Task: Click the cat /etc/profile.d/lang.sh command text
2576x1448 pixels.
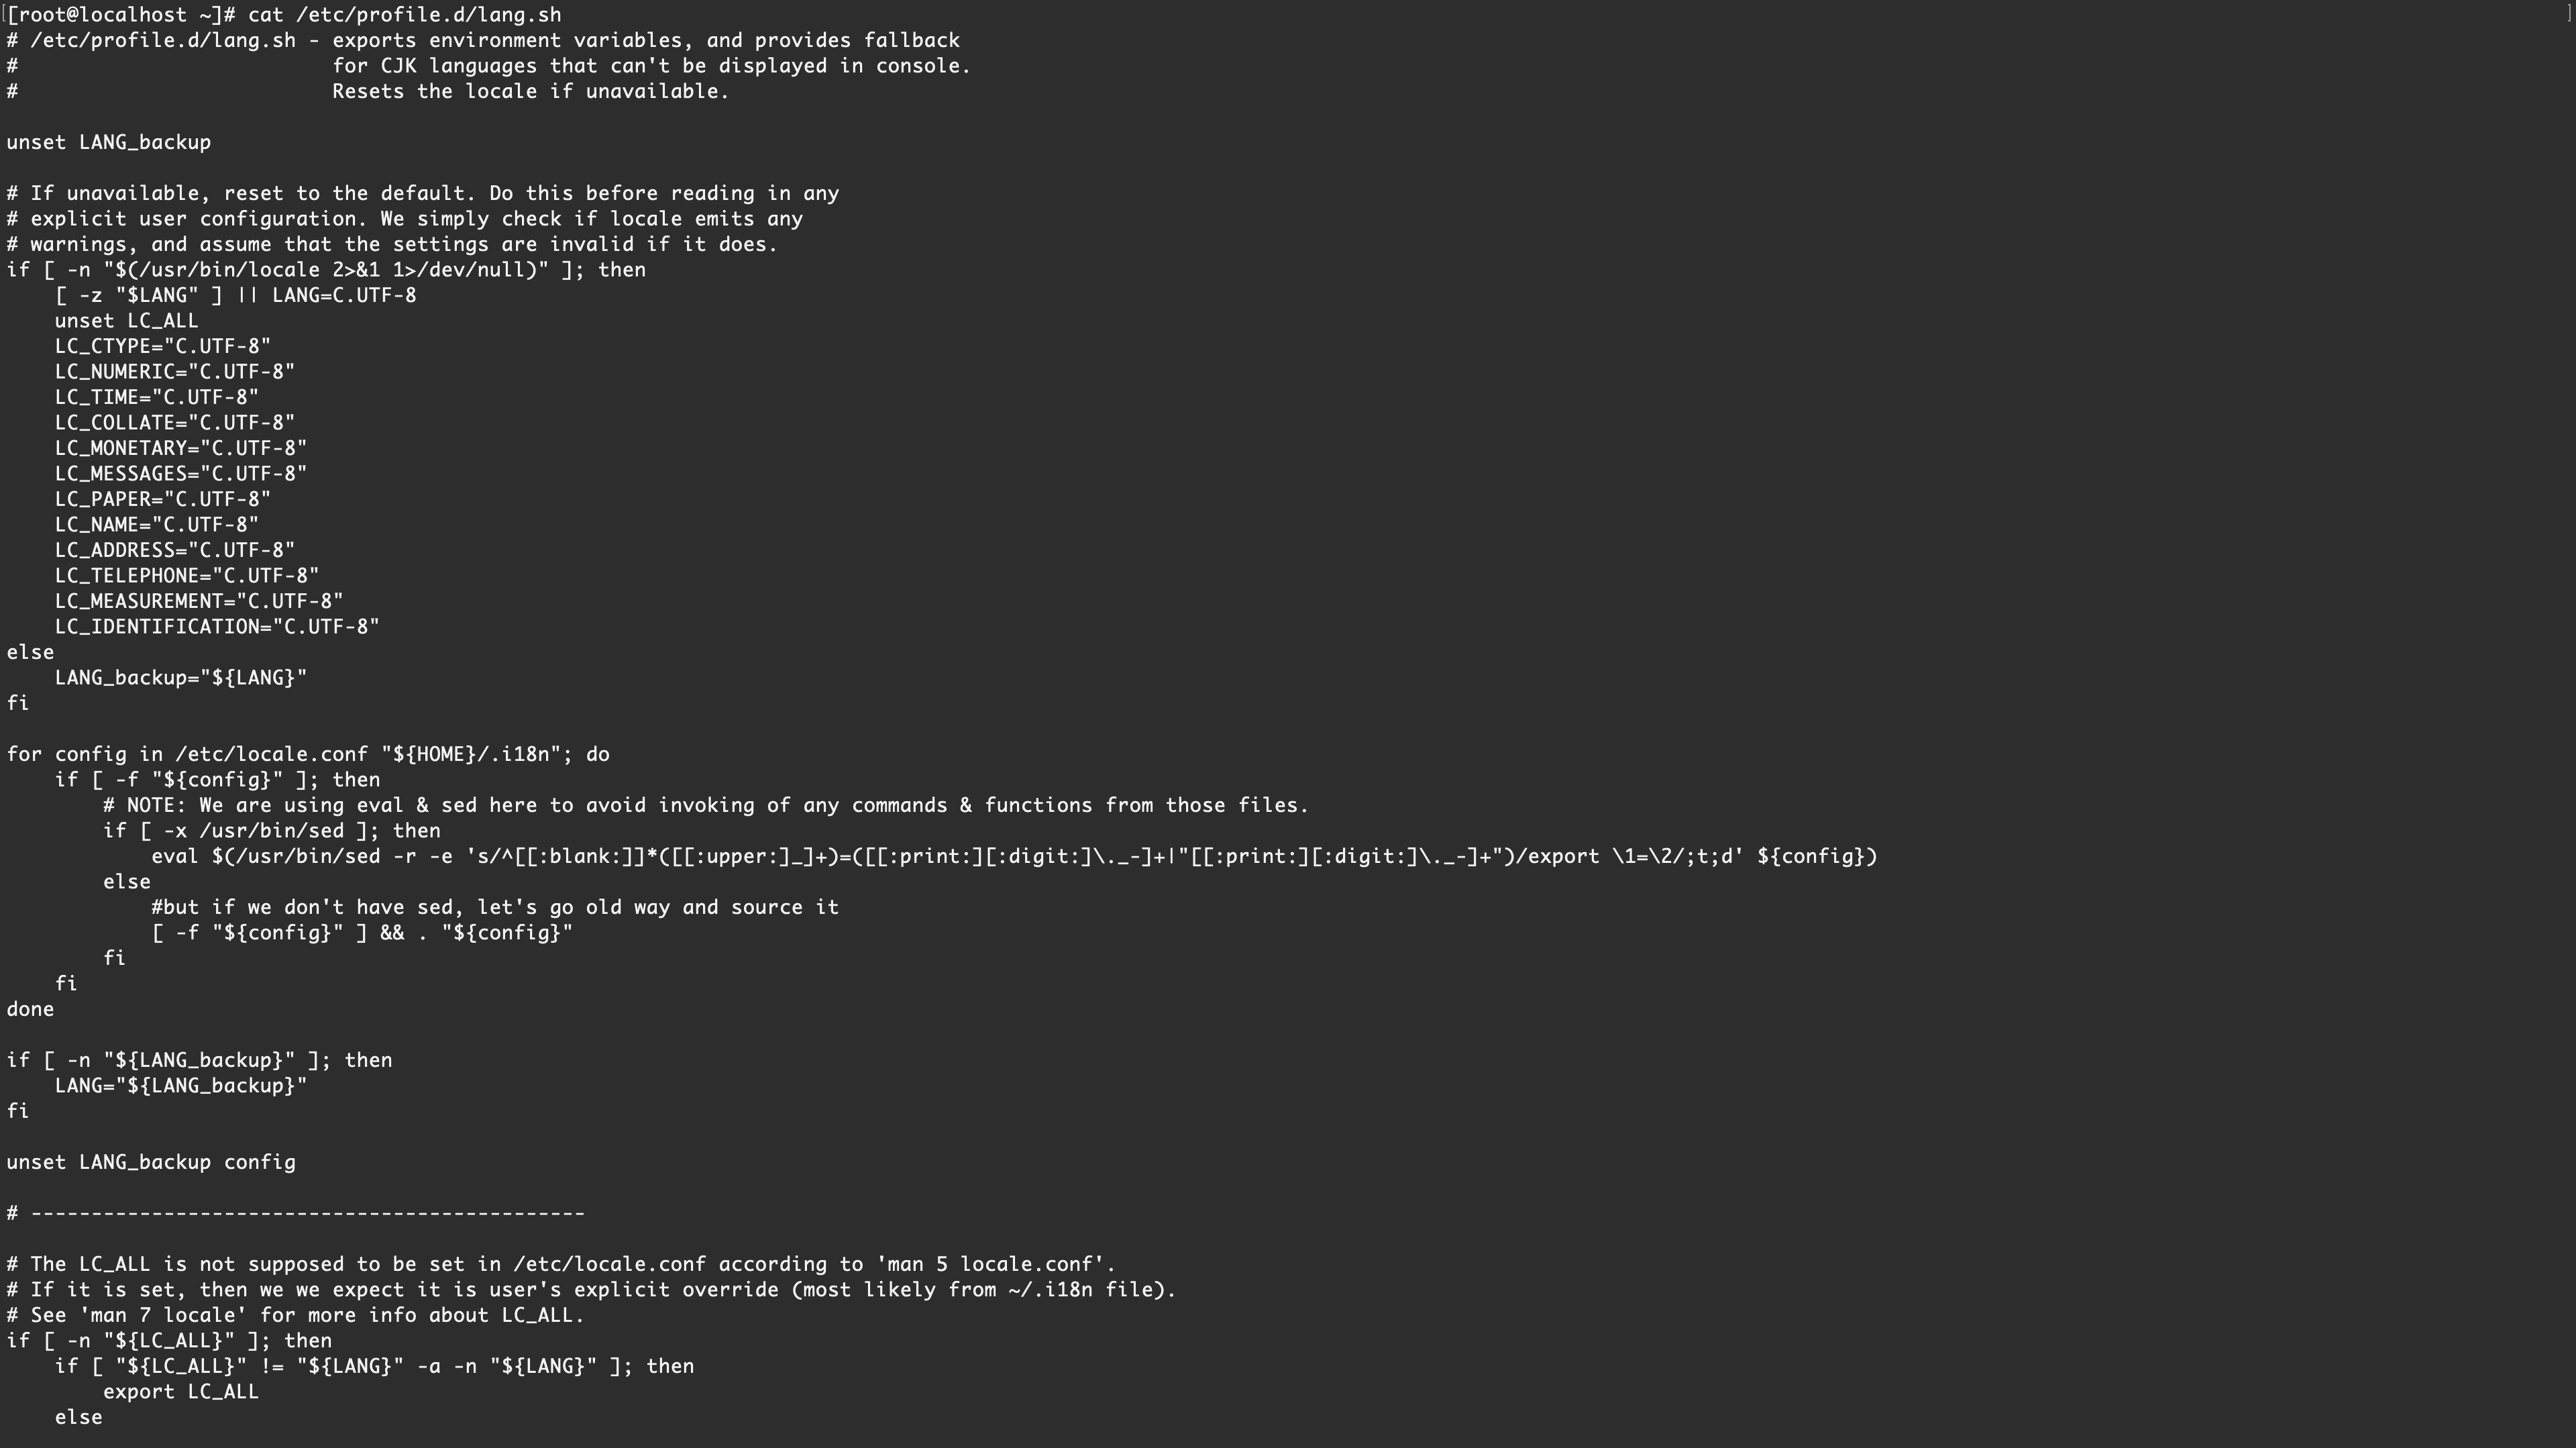Action: [x=404, y=15]
